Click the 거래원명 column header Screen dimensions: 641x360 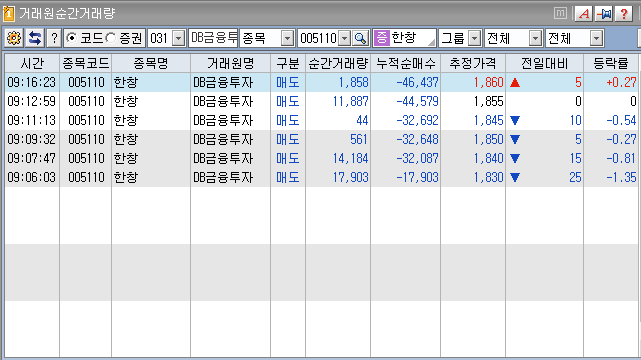point(231,63)
